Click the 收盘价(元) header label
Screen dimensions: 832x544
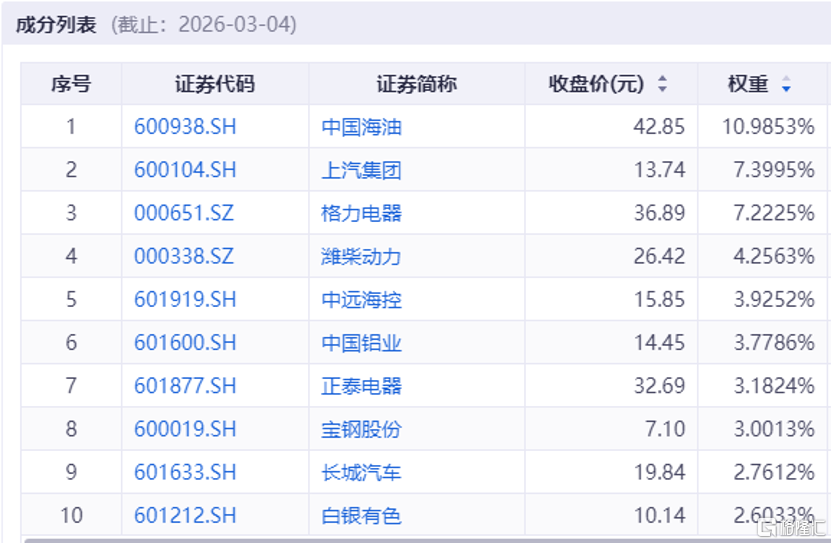coord(596,84)
